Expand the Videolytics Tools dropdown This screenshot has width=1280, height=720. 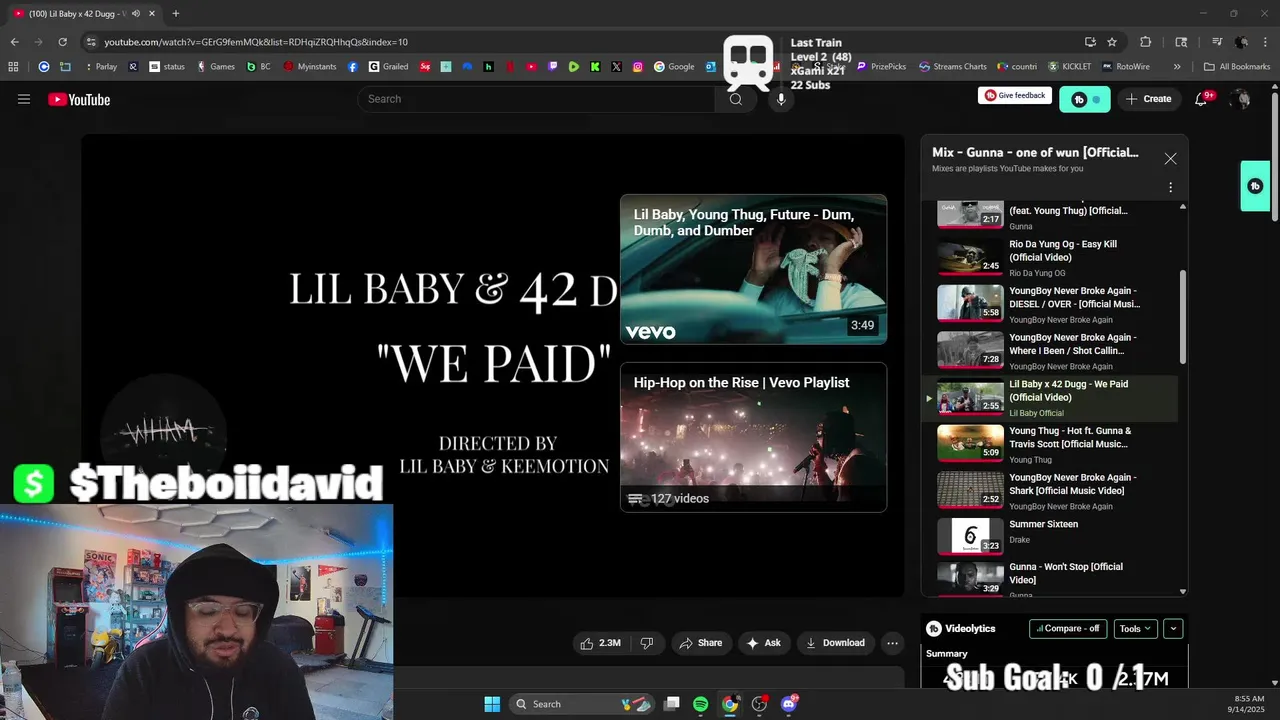(x=1135, y=629)
